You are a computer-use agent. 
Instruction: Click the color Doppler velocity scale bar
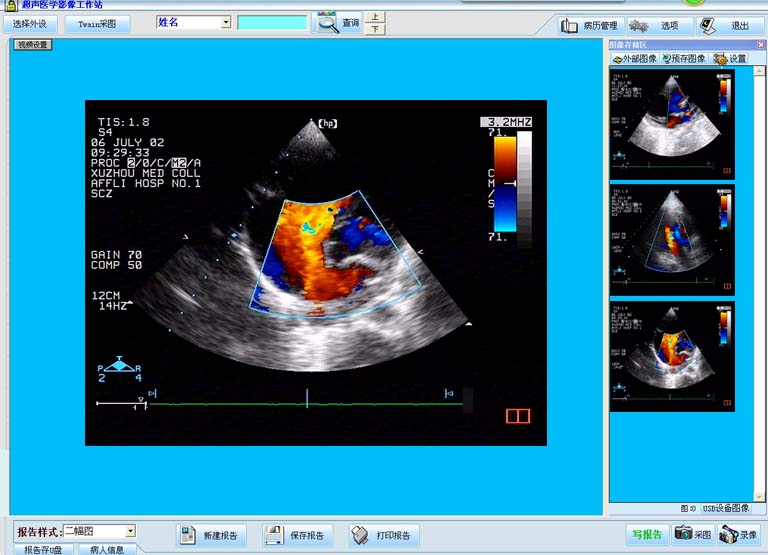[505, 184]
